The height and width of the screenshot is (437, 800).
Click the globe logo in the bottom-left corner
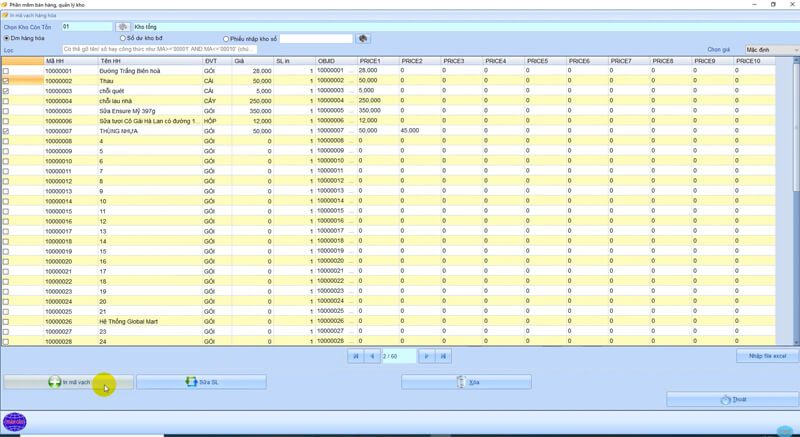[14, 423]
